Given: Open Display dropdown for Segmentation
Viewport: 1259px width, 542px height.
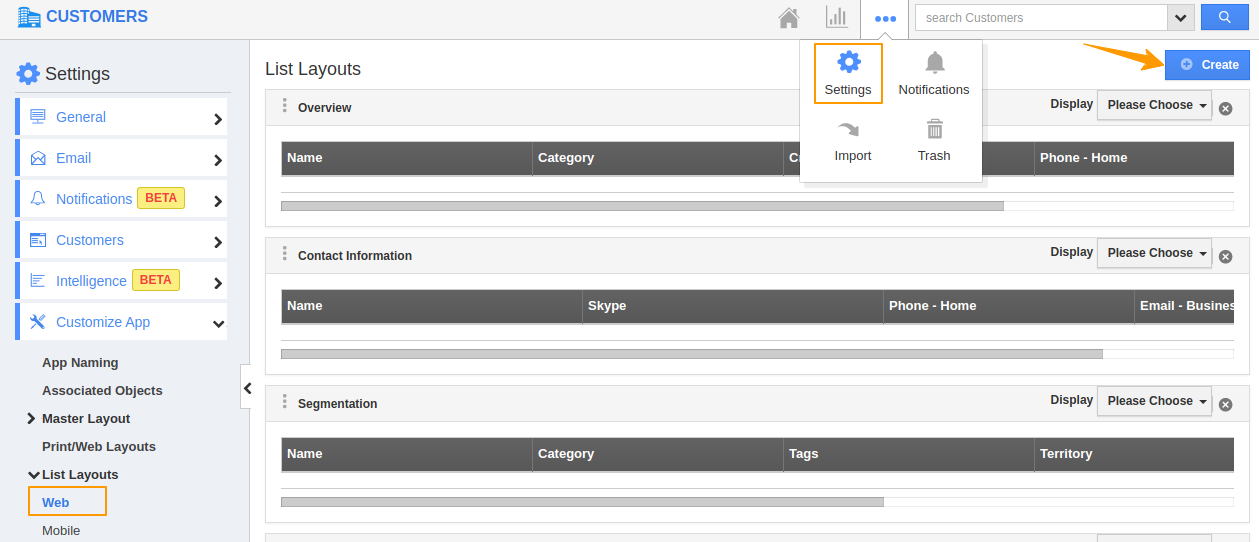Looking at the screenshot, I should tap(1154, 401).
